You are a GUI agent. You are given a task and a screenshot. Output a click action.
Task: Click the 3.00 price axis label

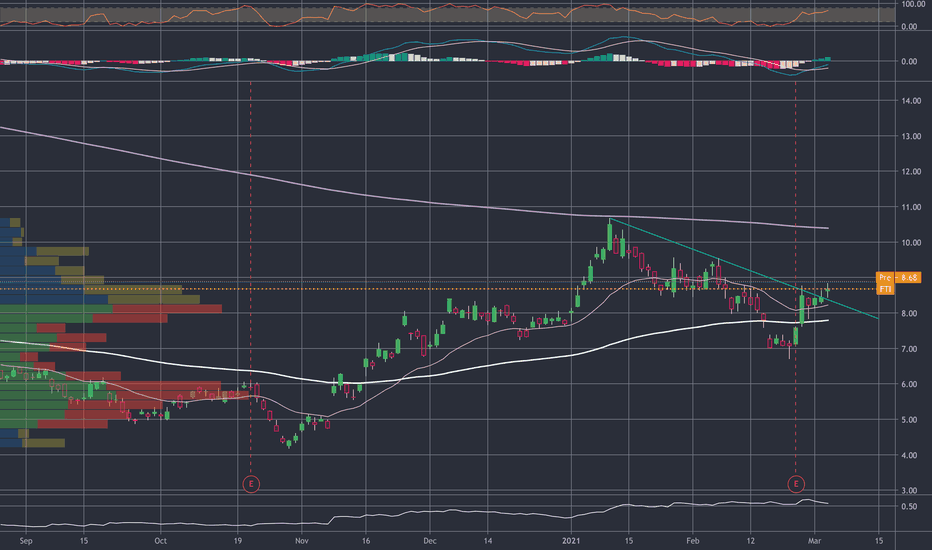911,491
